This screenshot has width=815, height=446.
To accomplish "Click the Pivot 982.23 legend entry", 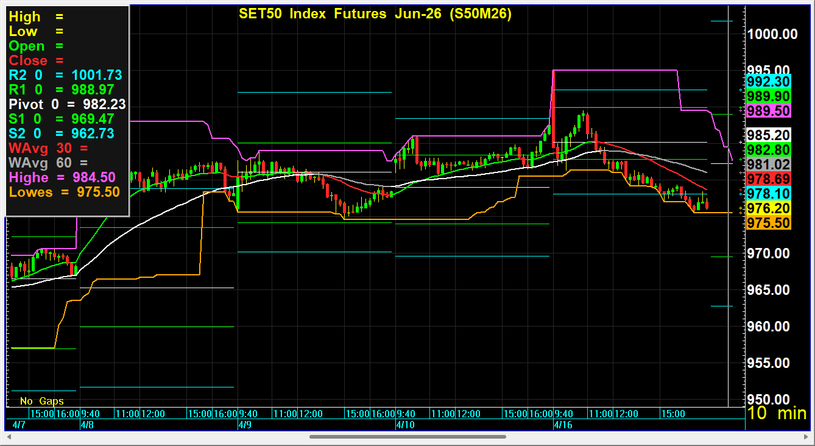I will (x=65, y=103).
